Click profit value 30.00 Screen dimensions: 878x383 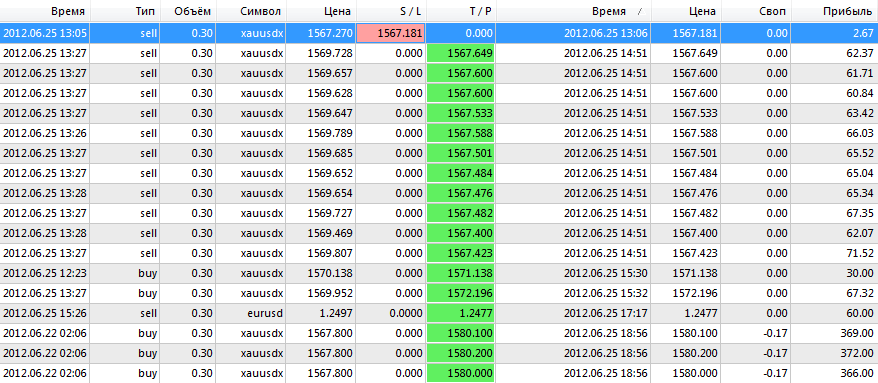[x=860, y=273]
